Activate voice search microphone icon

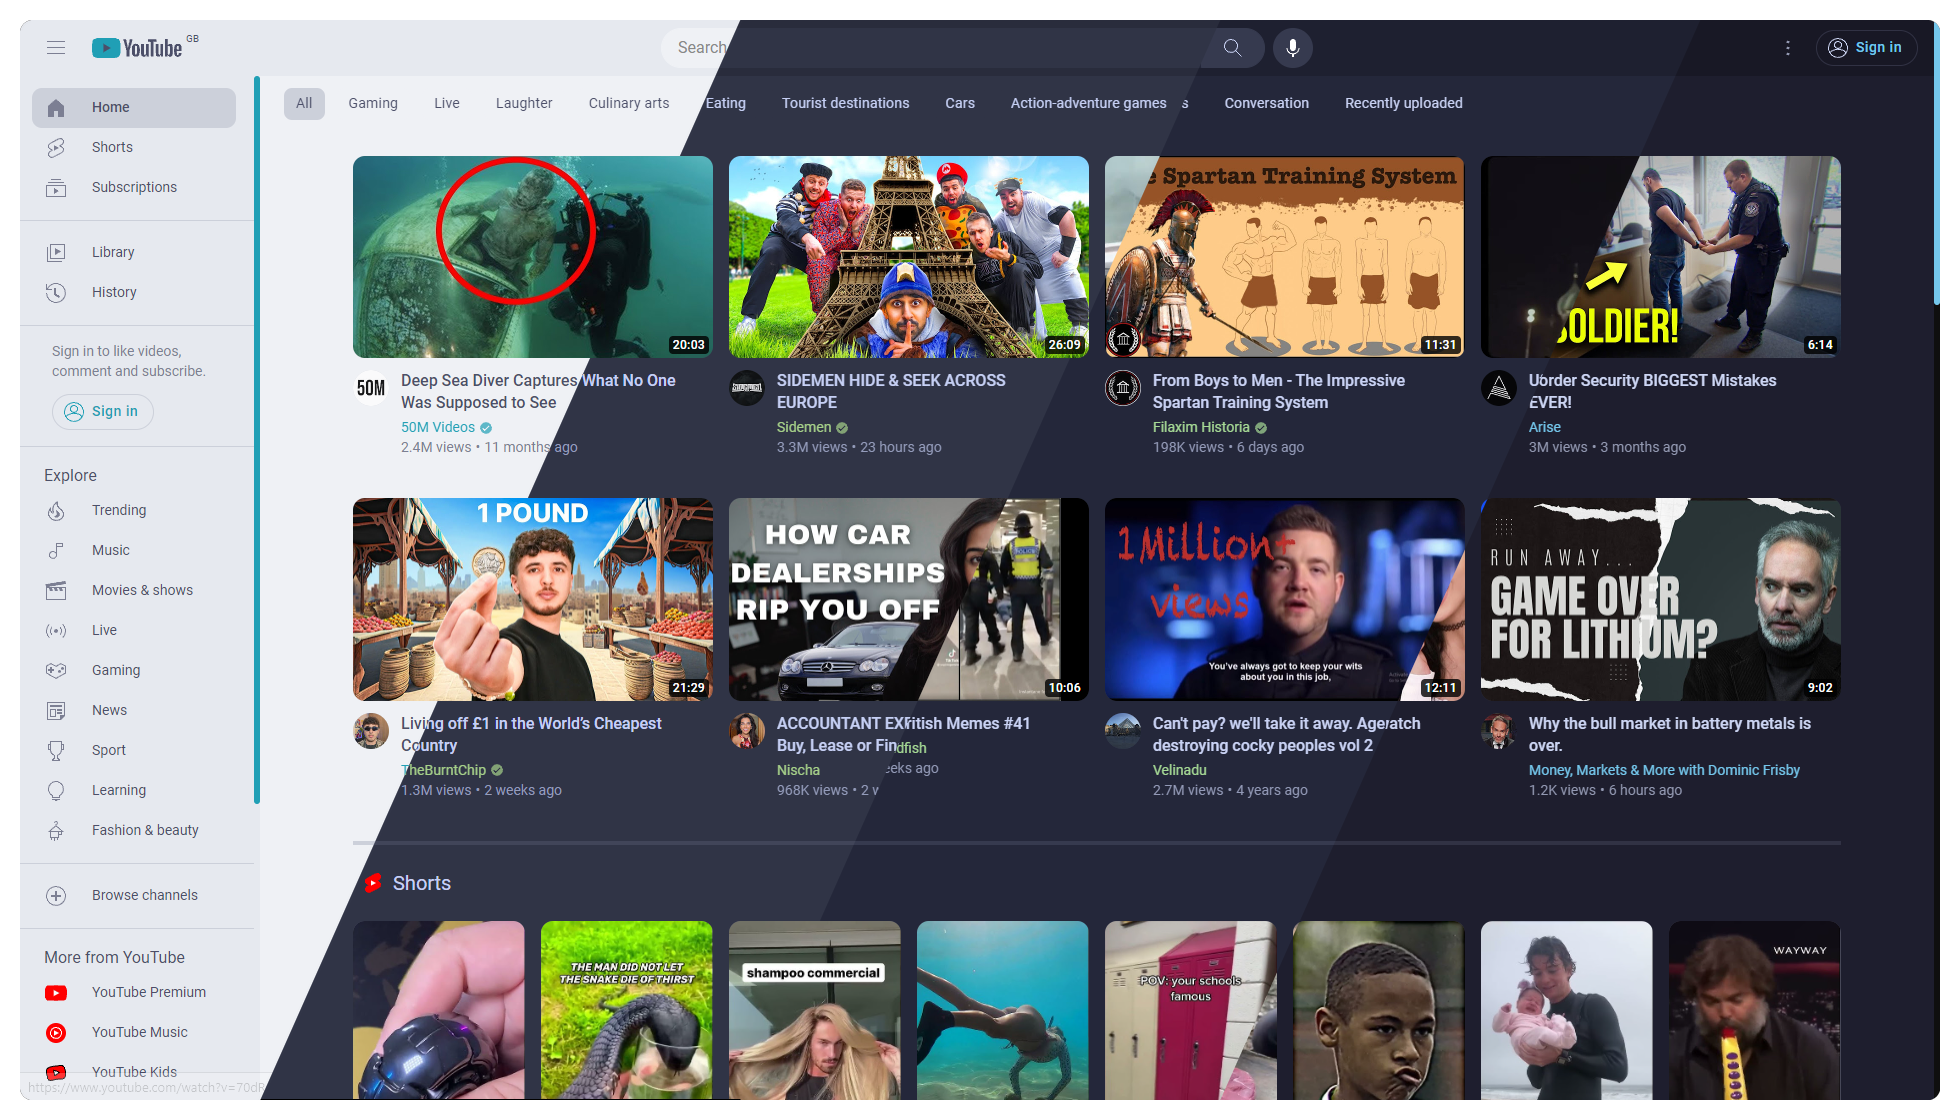pyautogui.click(x=1293, y=48)
